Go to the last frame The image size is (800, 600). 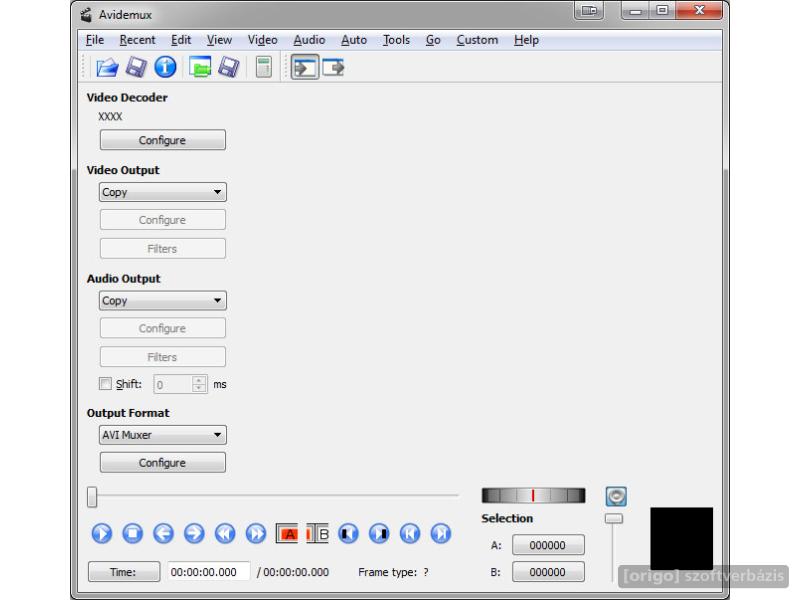(441, 534)
